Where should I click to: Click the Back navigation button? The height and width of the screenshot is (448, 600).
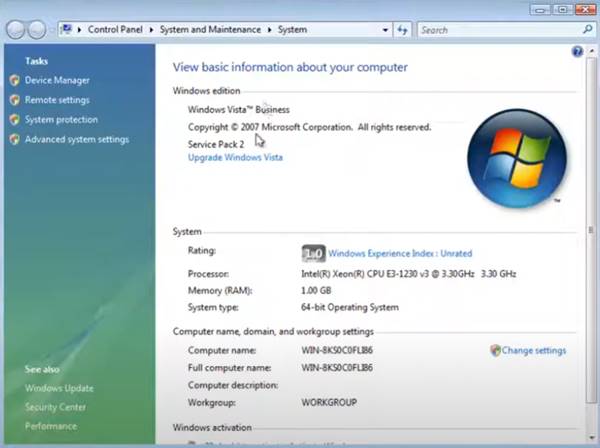[16, 30]
